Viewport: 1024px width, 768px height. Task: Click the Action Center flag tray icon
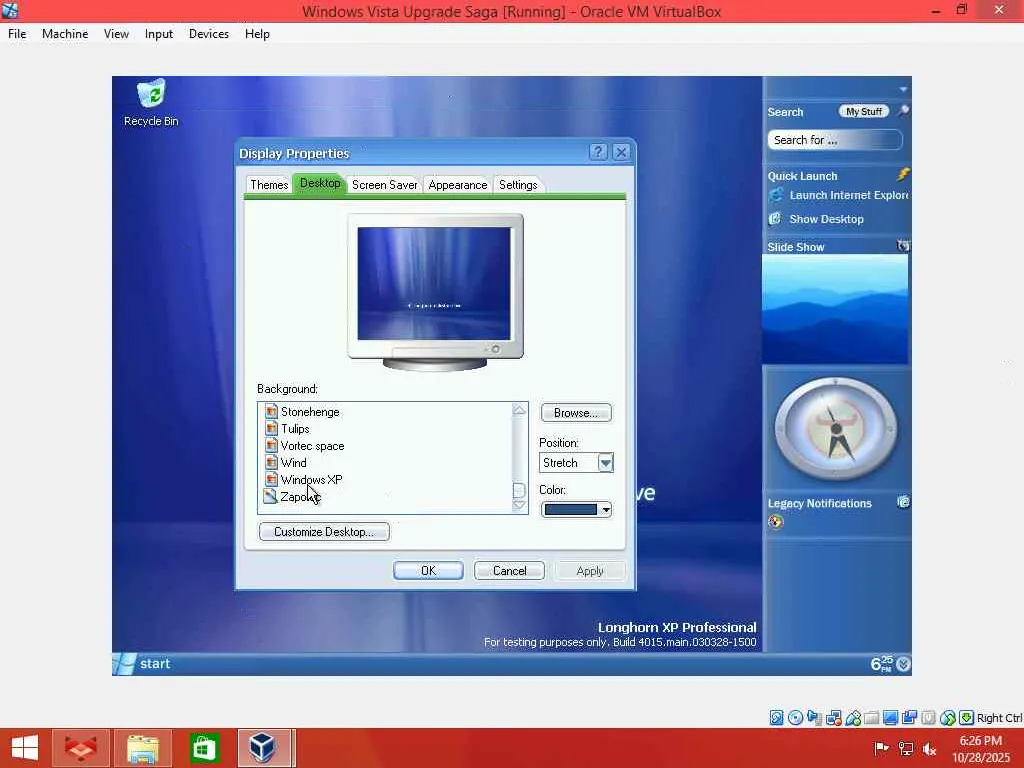coord(881,748)
